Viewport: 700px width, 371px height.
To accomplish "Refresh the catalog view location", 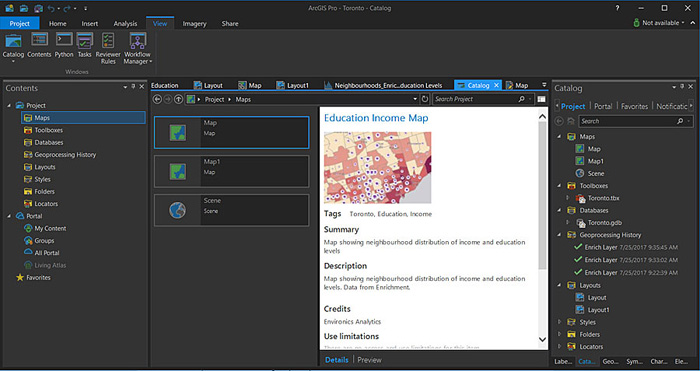I will (x=425, y=99).
